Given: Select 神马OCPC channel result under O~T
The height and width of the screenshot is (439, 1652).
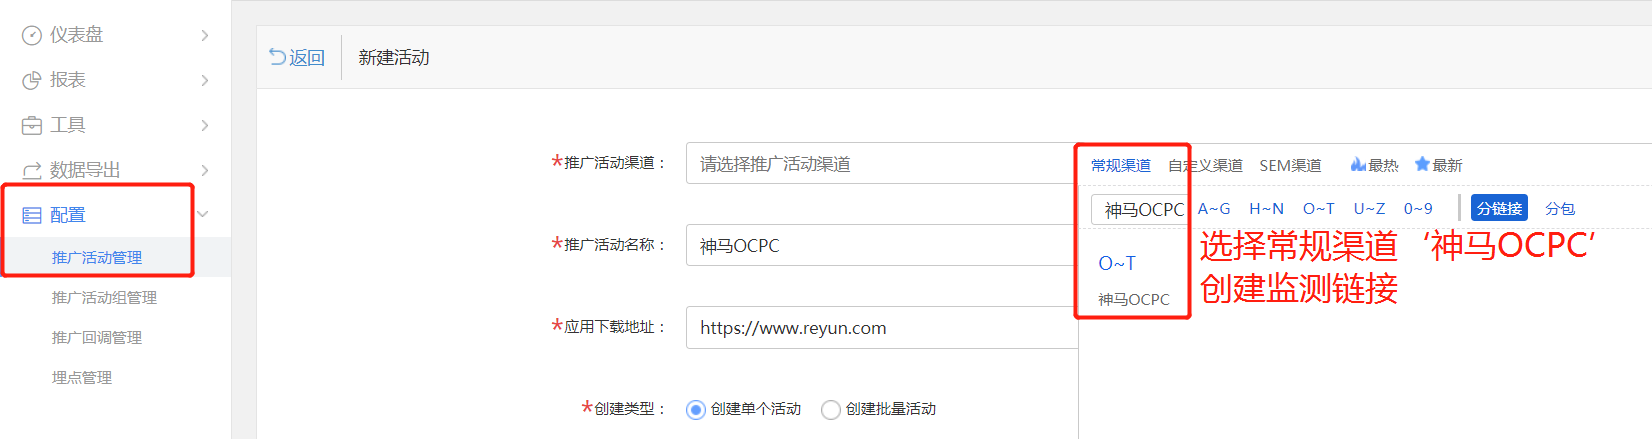Looking at the screenshot, I should coord(1133,299).
